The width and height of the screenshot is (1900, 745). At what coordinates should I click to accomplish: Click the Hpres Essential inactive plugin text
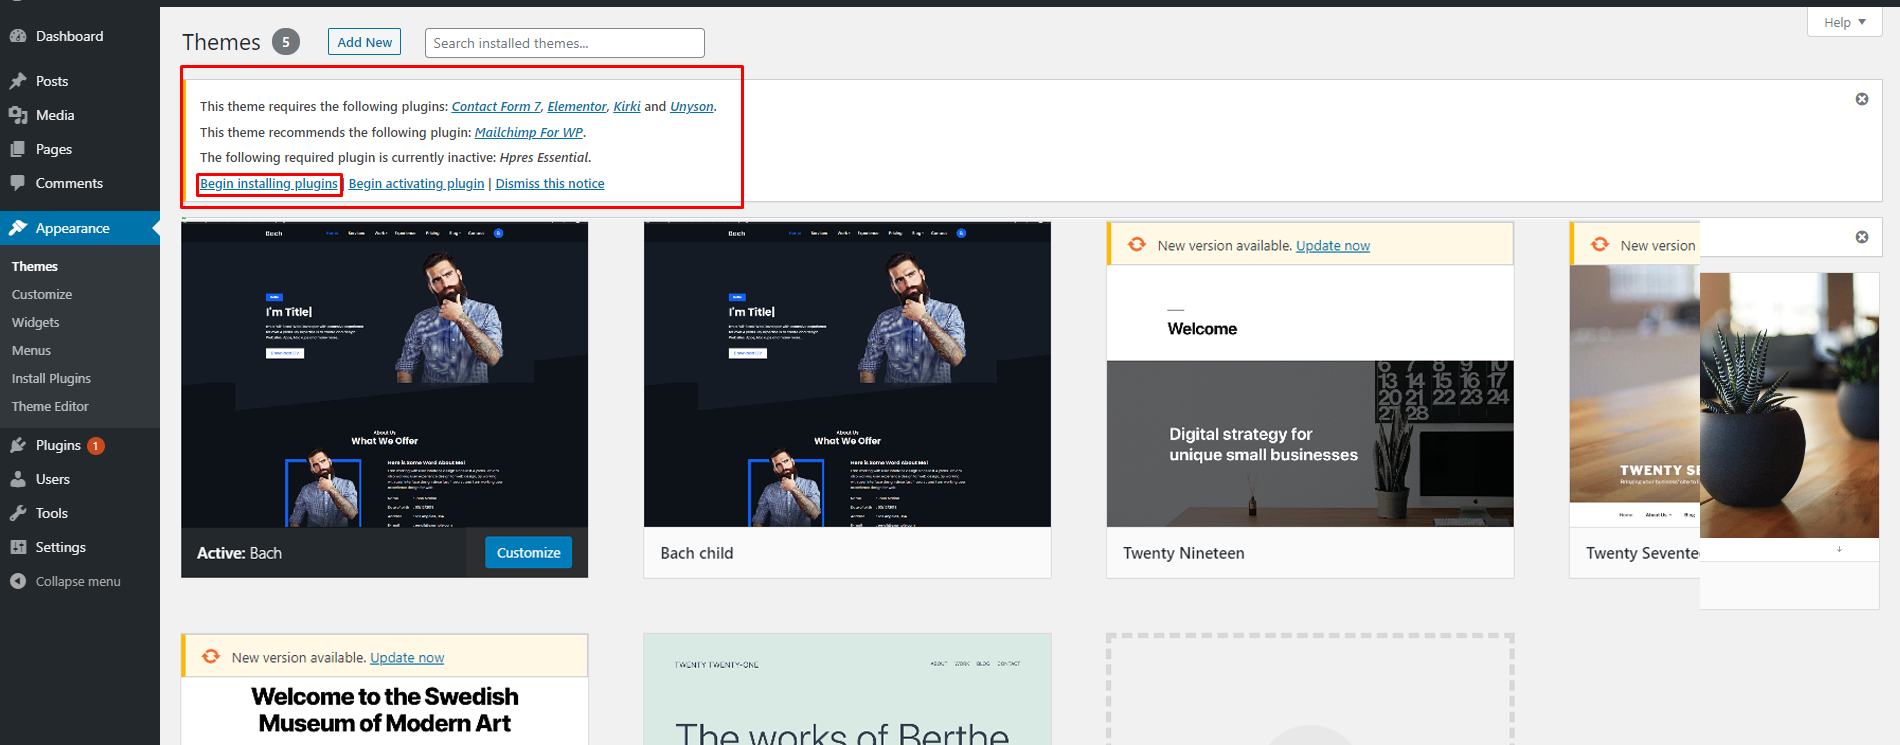point(544,157)
